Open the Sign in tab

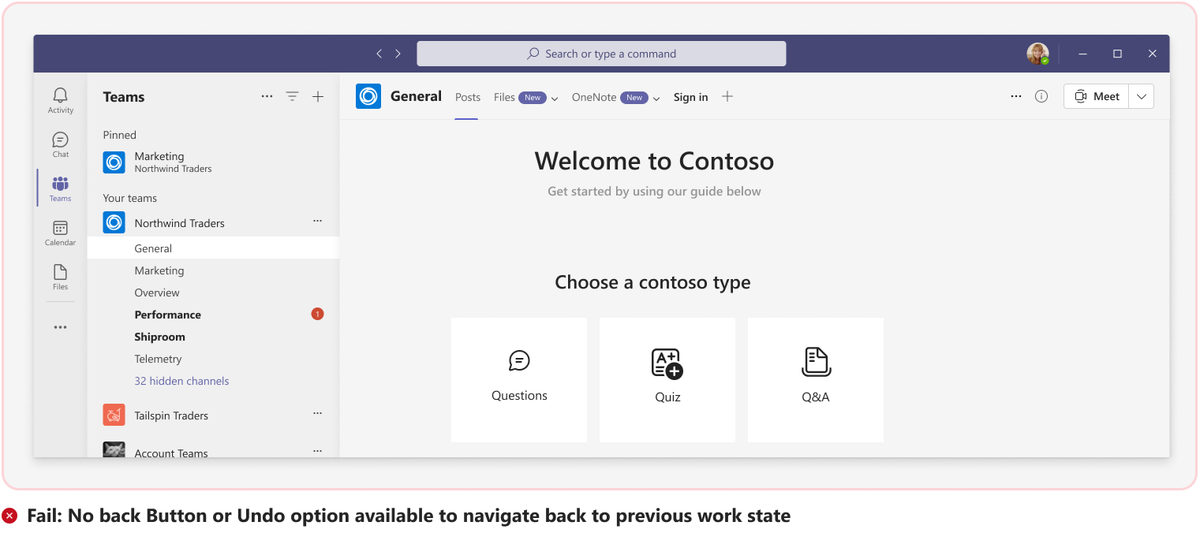[690, 97]
